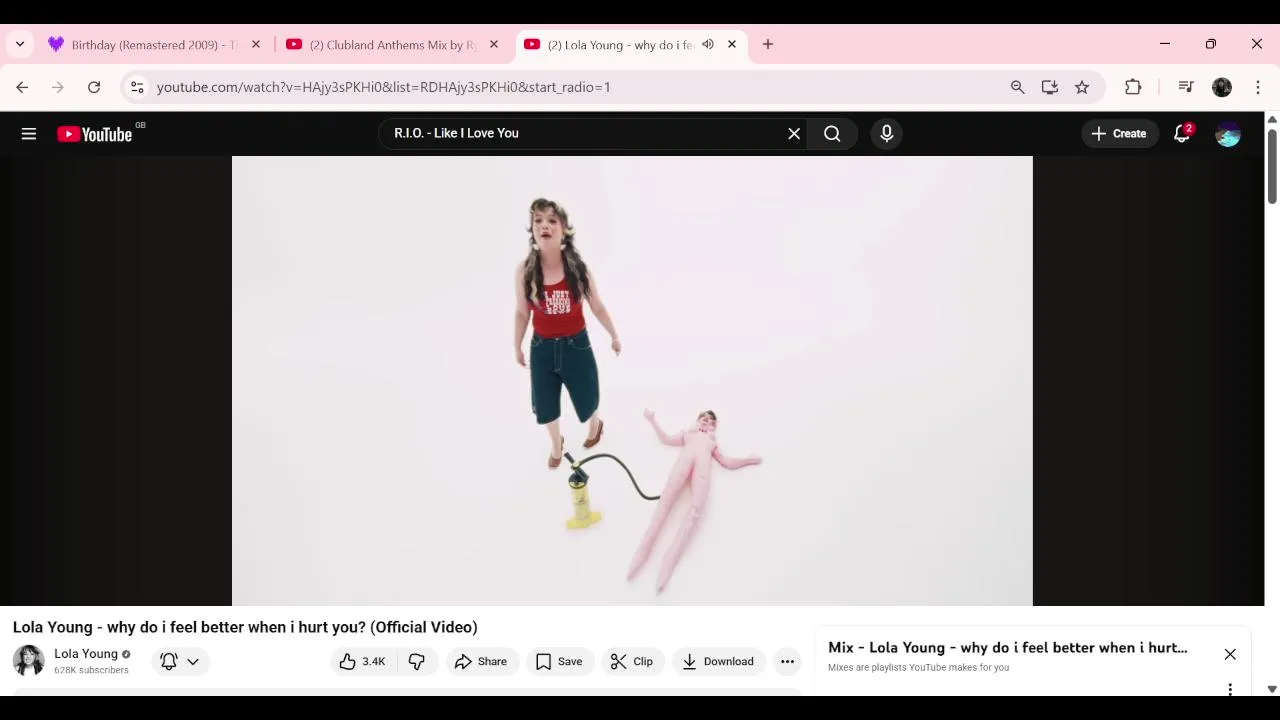Go to the YouTube home logo
Image resolution: width=1280 pixels, height=720 pixels.
(x=95, y=134)
